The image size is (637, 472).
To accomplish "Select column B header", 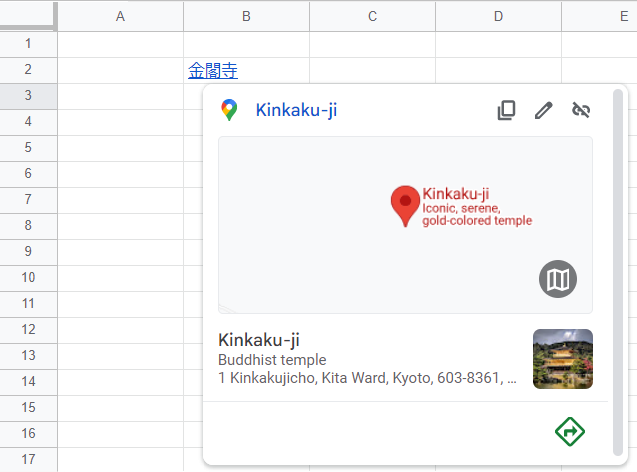I will (x=246, y=16).
